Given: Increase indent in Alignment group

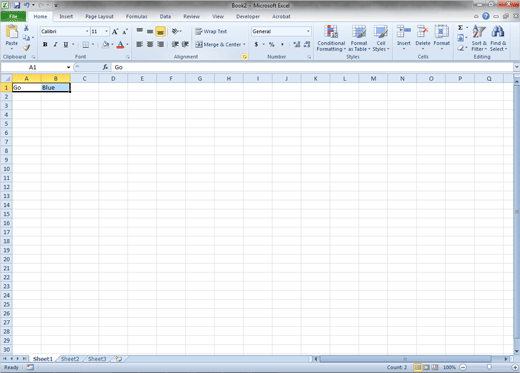Looking at the screenshot, I should click(185, 44).
